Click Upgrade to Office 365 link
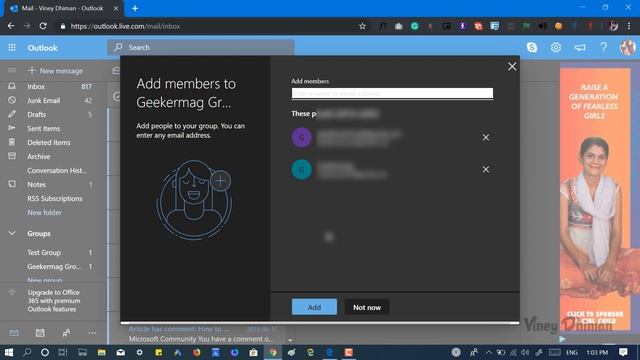This screenshot has height=360, width=640. pyautogui.click(x=53, y=301)
